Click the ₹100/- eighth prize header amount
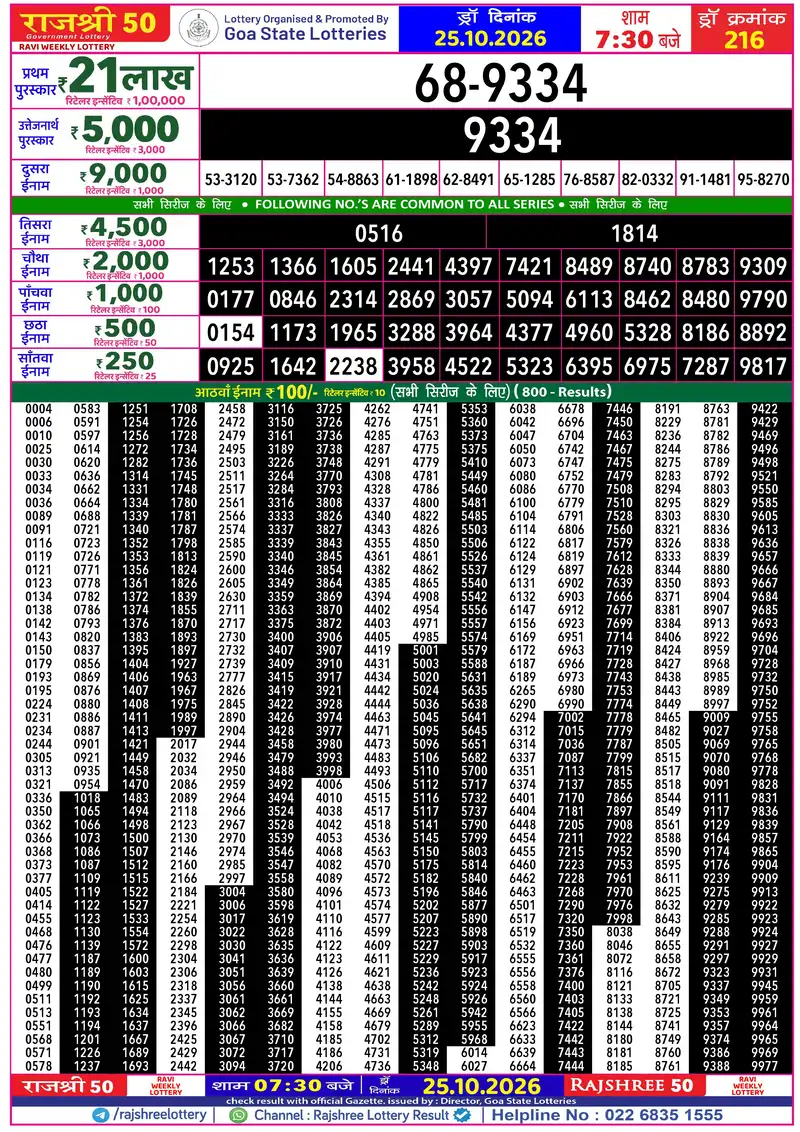This screenshot has width=800, height=1132. (291, 392)
